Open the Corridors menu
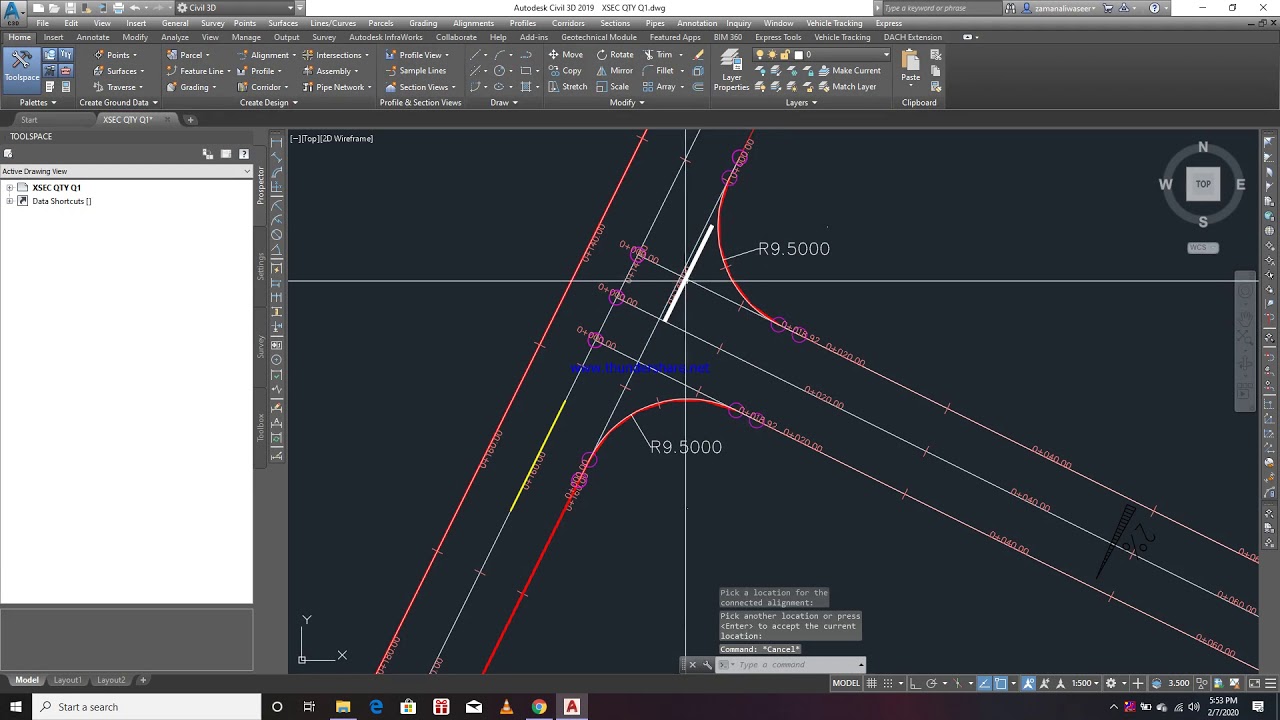Viewport: 1280px width, 720px height. click(x=568, y=23)
